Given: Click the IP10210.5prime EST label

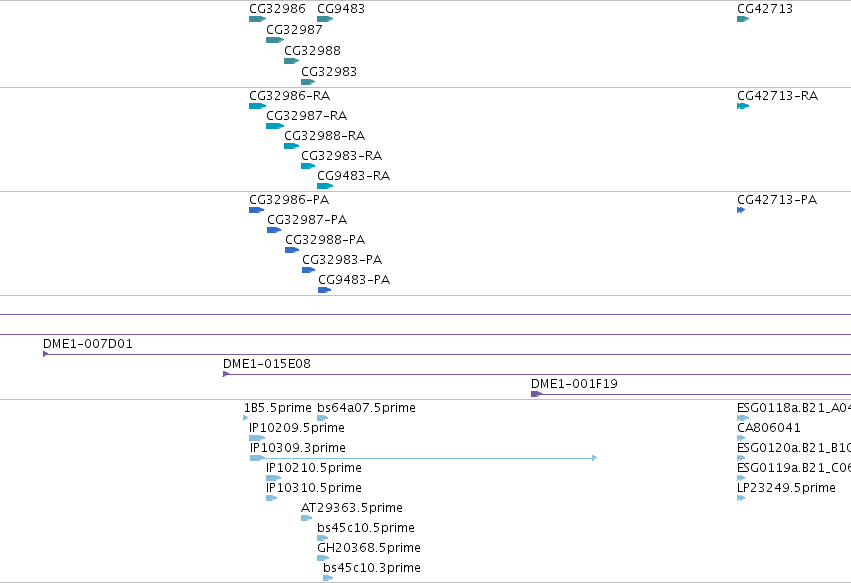Looking at the screenshot, I should [x=314, y=468].
